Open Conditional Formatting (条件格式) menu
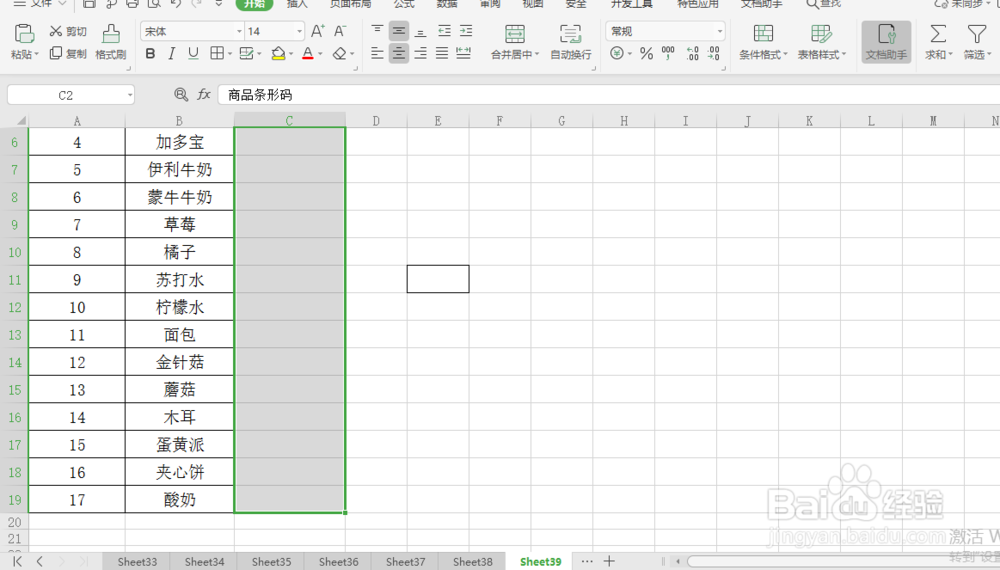 pyautogui.click(x=763, y=42)
